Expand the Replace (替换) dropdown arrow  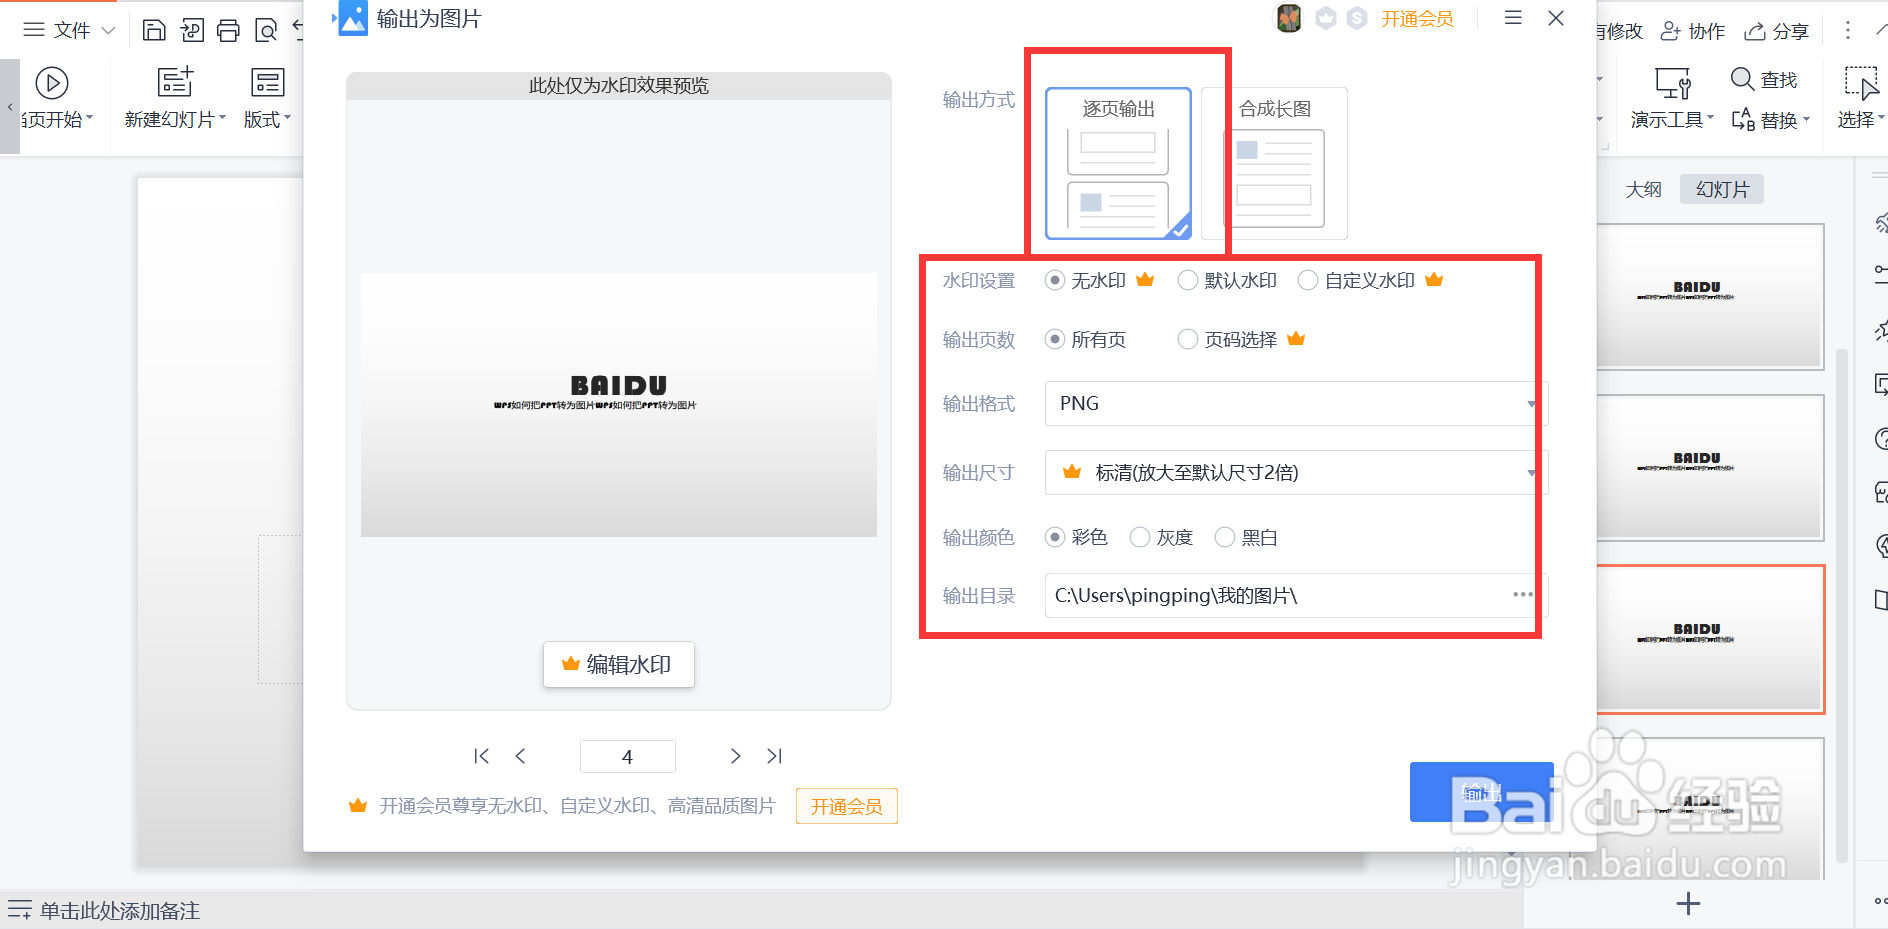click(1806, 119)
